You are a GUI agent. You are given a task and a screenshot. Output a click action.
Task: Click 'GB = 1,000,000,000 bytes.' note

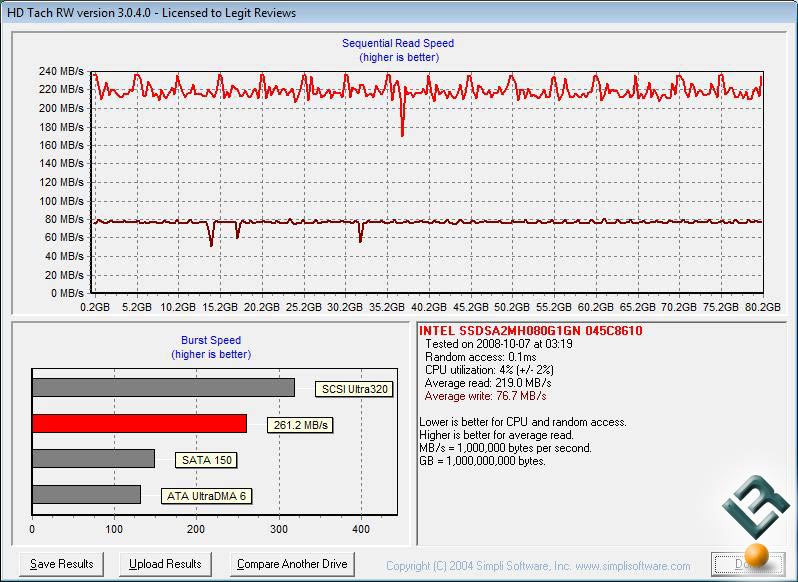(482, 461)
